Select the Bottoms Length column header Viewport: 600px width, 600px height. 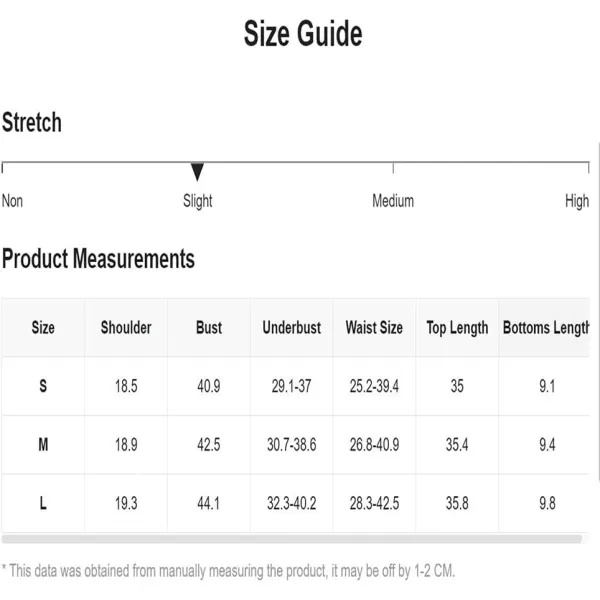coord(544,328)
